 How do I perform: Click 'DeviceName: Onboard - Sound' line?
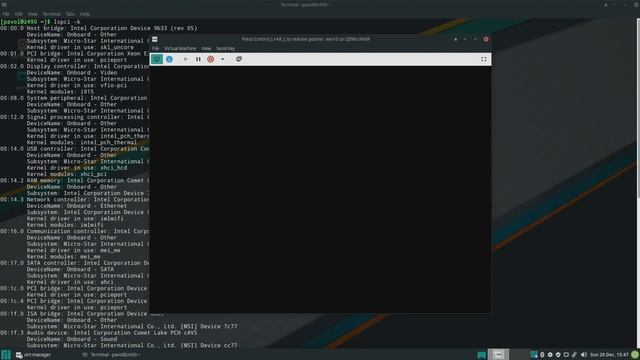72,339
